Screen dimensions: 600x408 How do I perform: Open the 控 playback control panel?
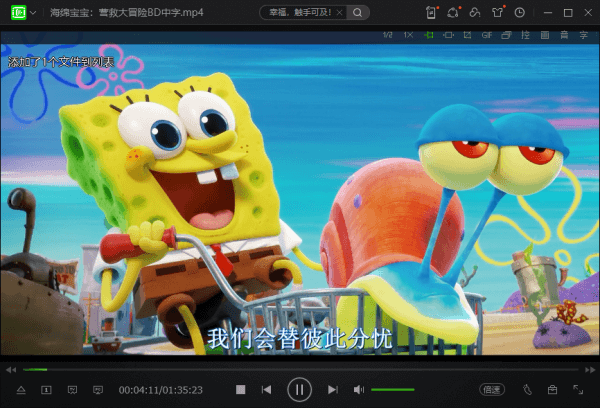525,35
